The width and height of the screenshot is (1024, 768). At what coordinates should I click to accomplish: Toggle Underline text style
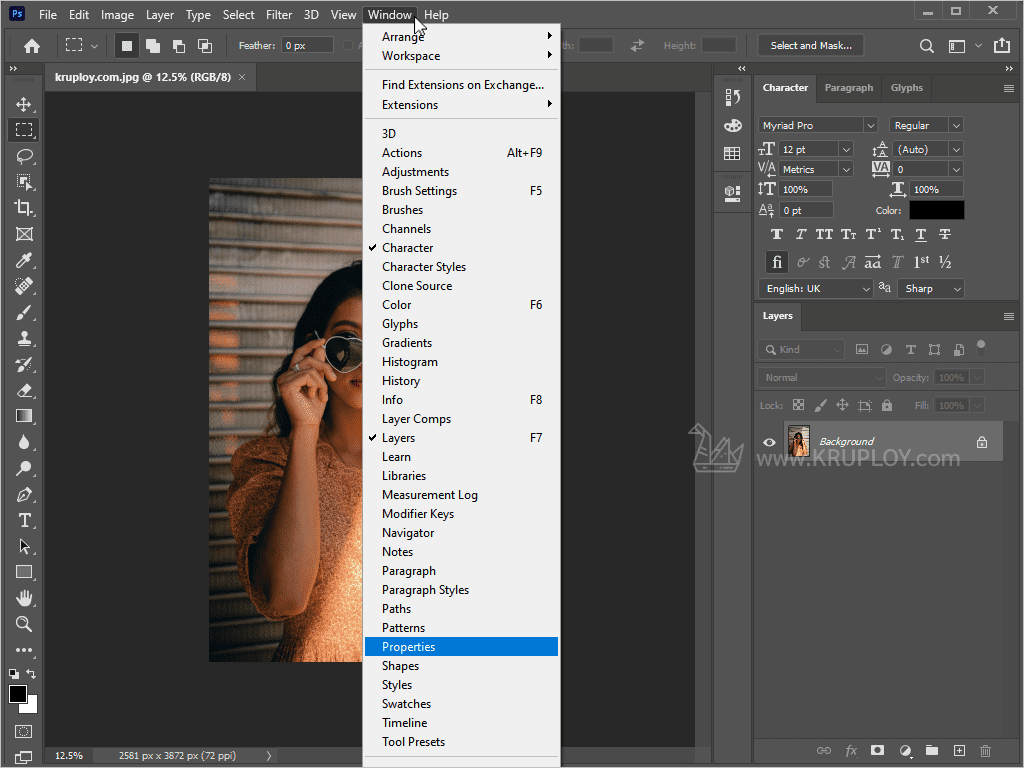point(921,234)
